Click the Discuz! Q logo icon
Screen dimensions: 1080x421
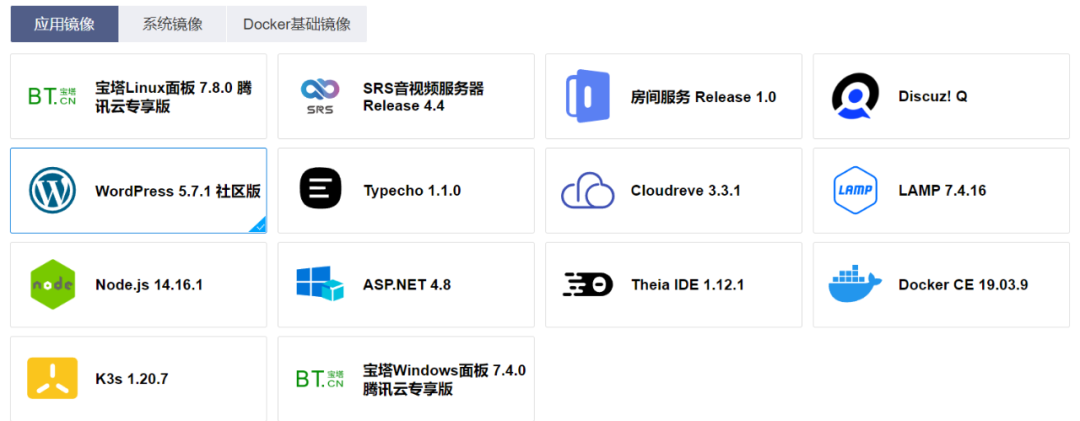click(x=855, y=96)
